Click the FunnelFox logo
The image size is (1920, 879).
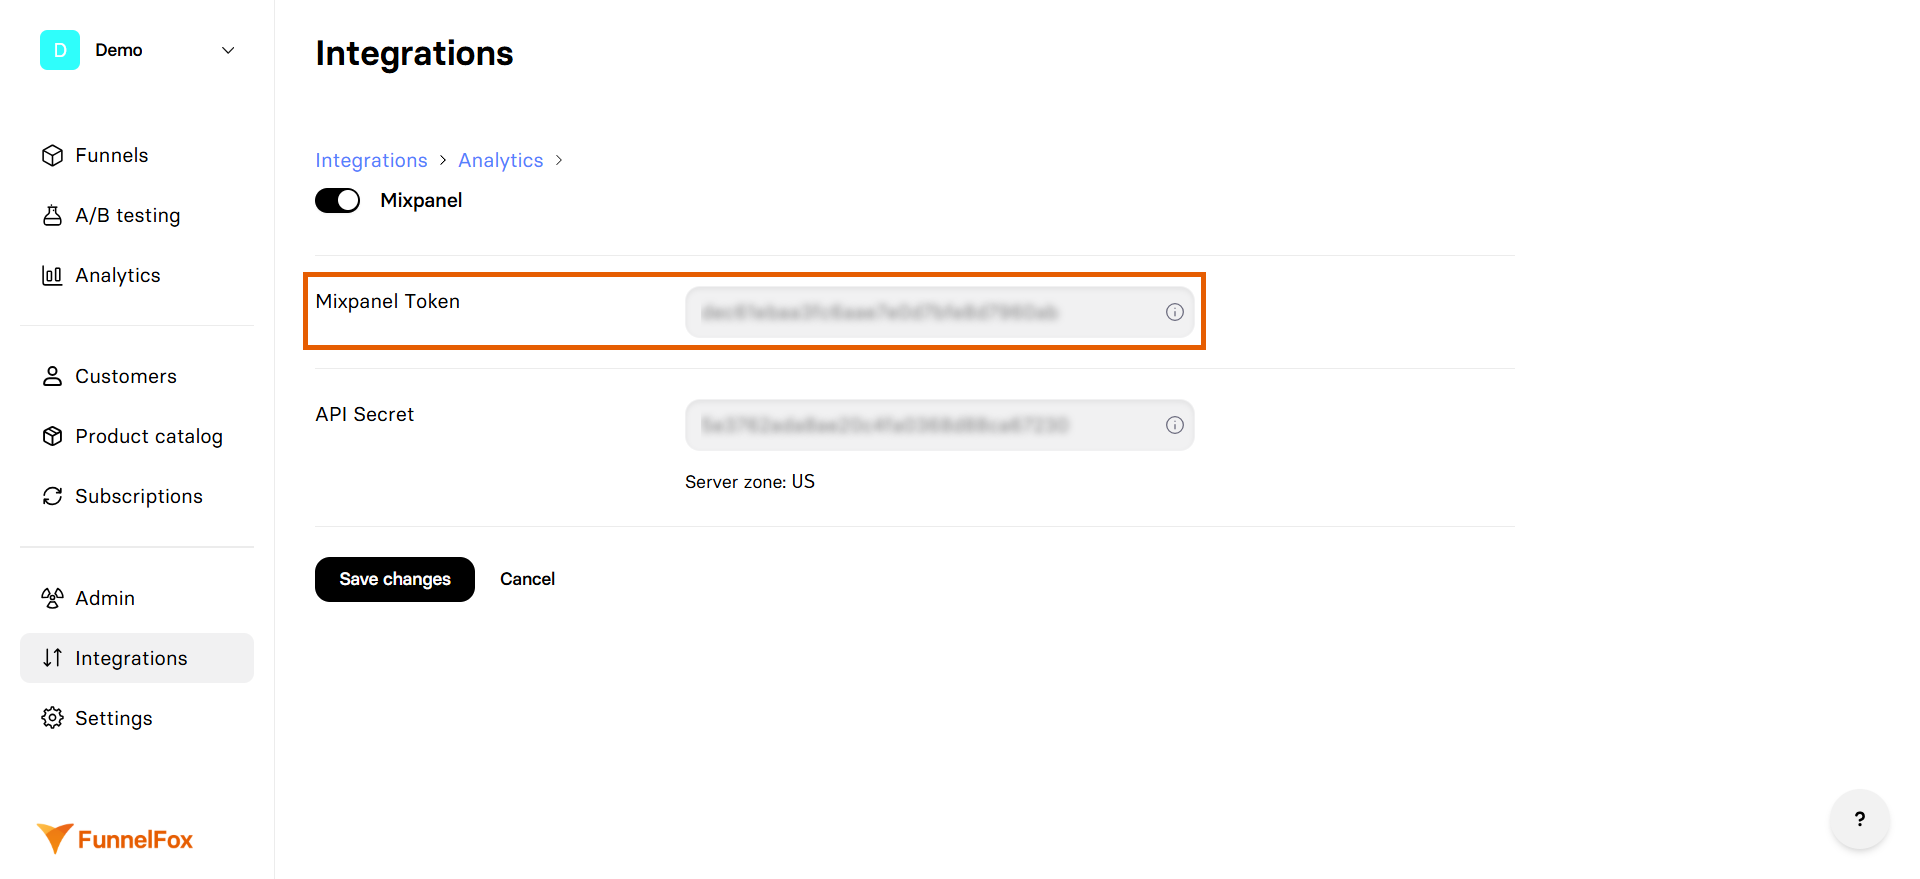click(x=115, y=839)
